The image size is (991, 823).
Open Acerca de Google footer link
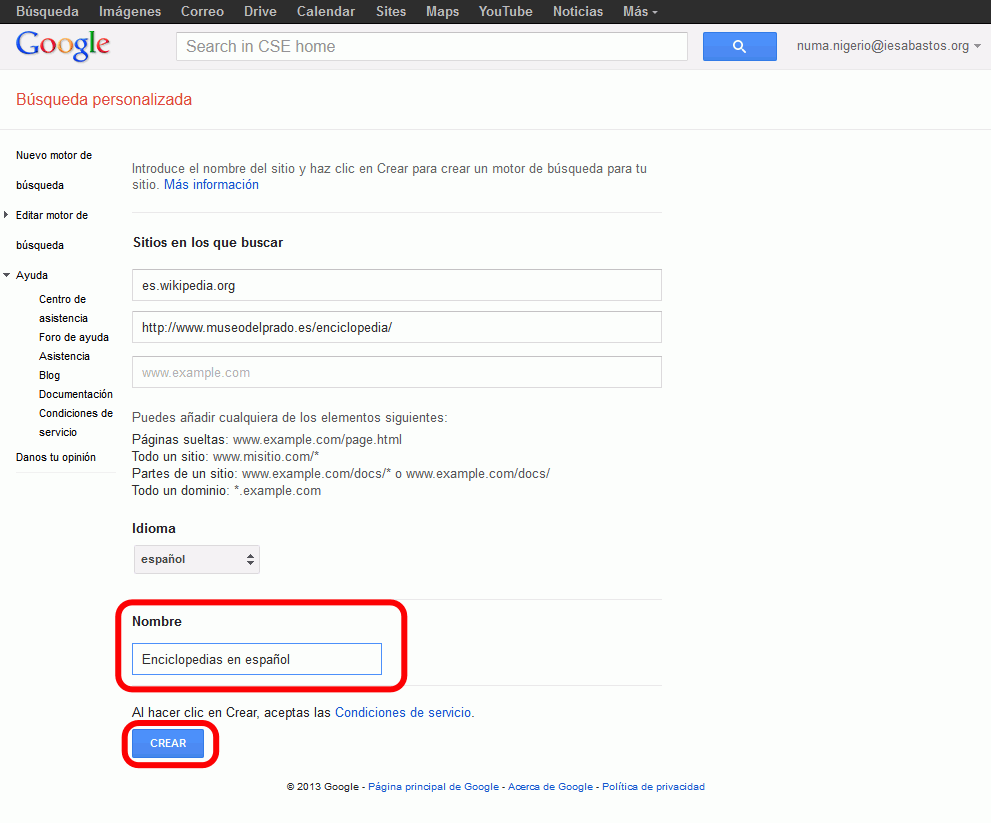click(550, 786)
